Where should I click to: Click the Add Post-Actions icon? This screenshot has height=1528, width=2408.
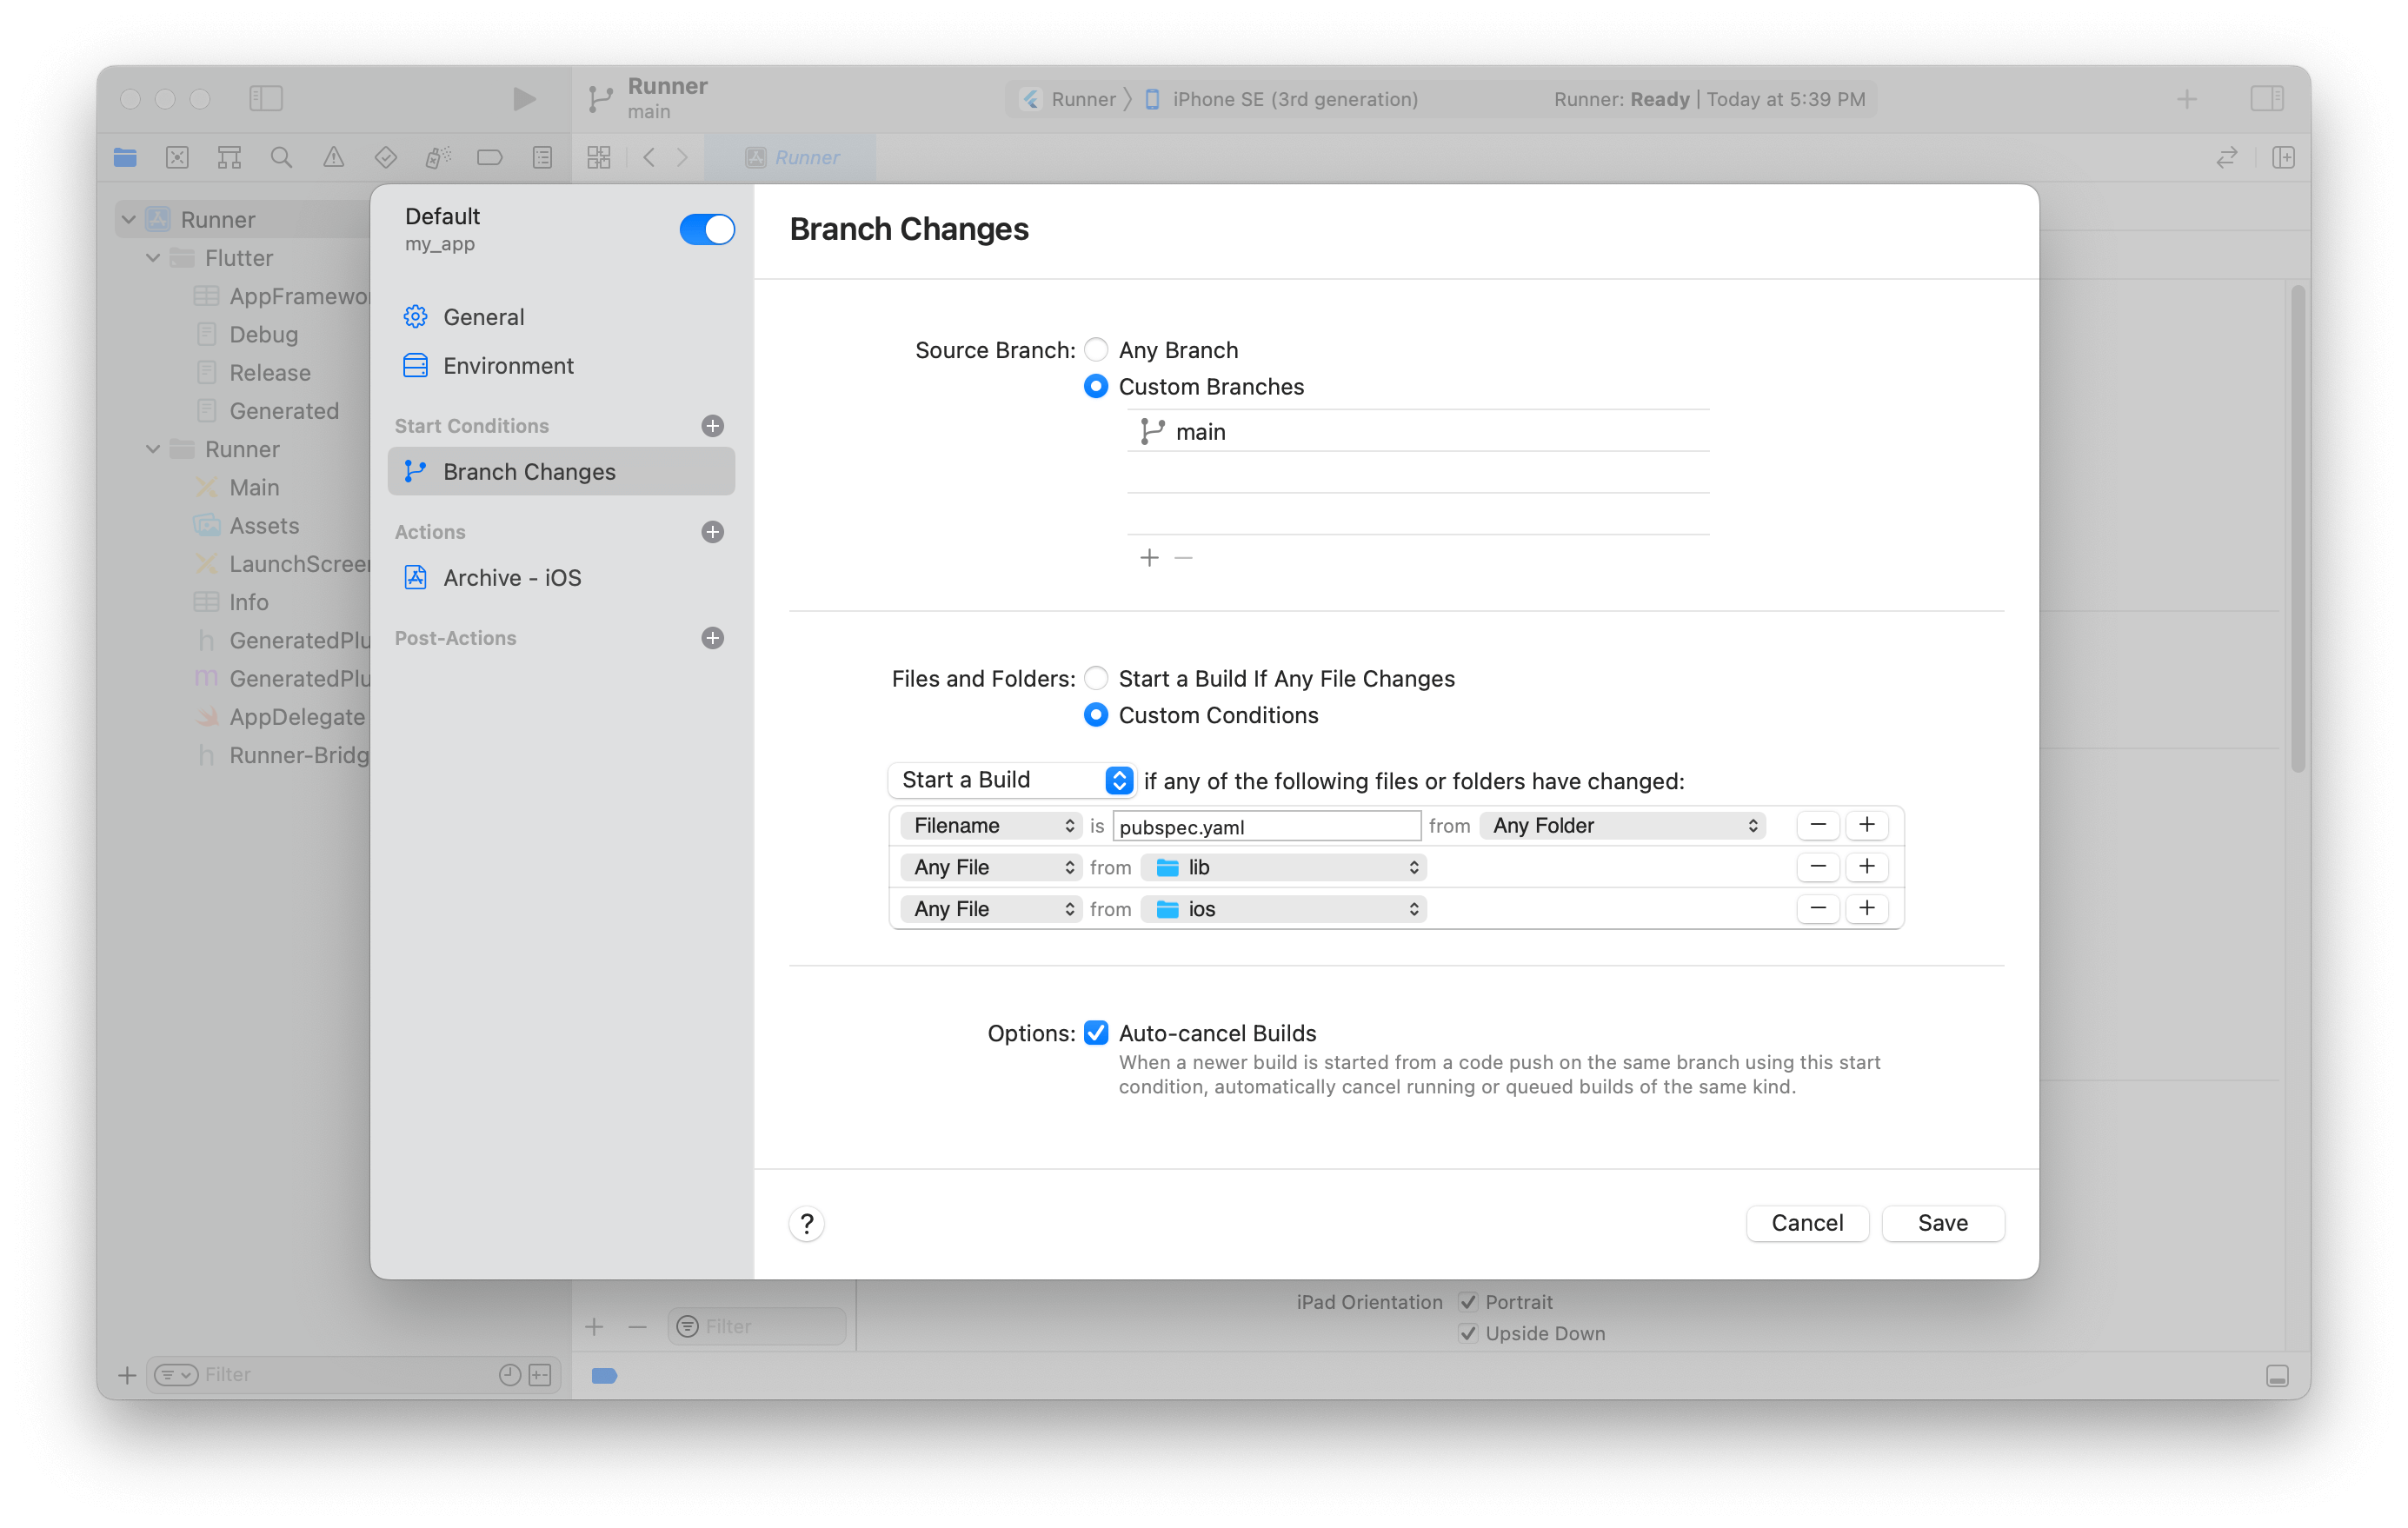point(716,637)
